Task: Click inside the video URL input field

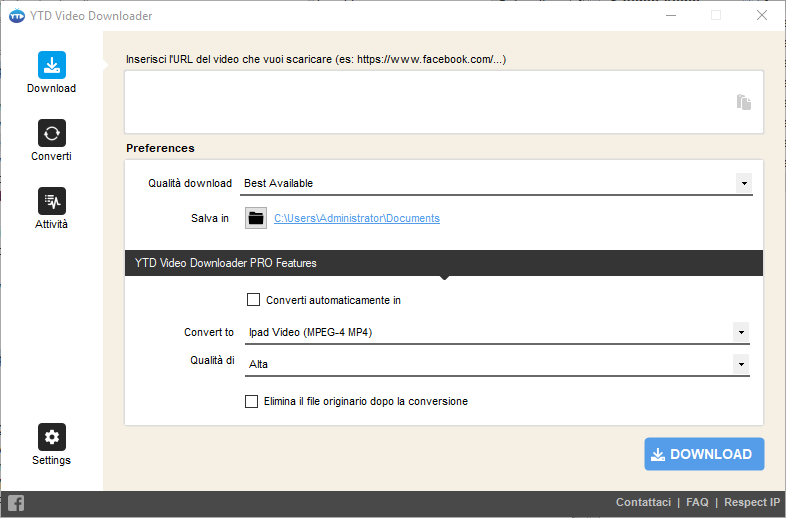Action: 444,102
